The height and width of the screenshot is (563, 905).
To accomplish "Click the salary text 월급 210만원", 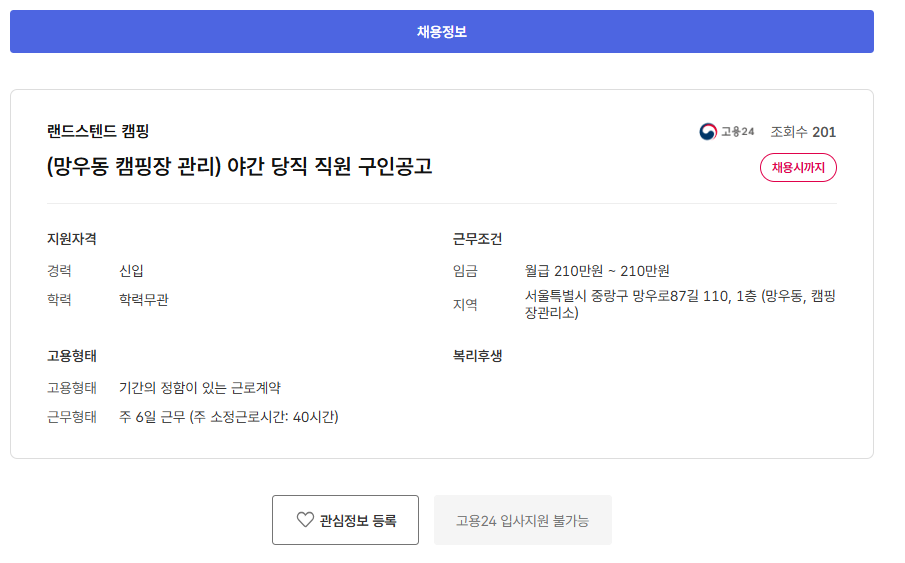I will tap(597, 270).
